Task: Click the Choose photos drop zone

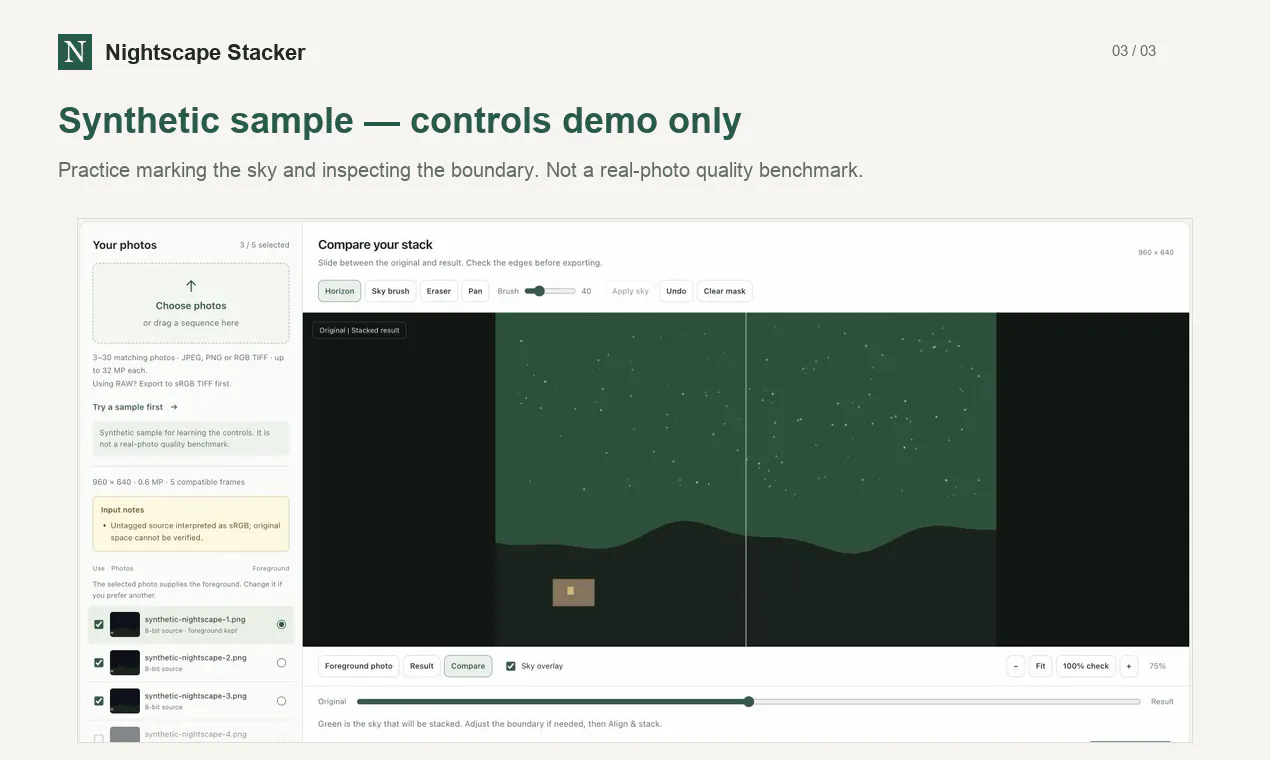Action: [191, 303]
